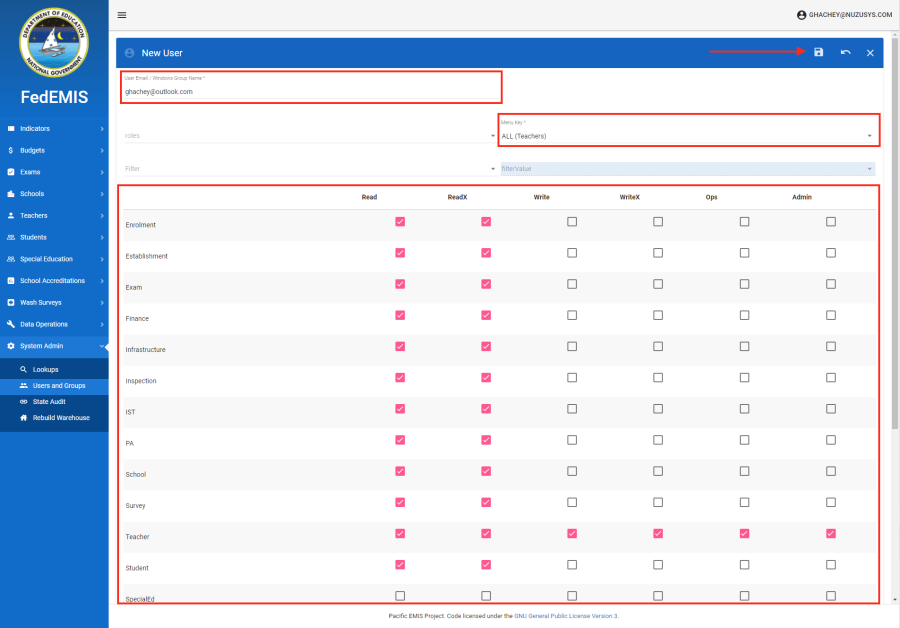
Task: Open the hamburger menu icon
Action: [x=122, y=15]
